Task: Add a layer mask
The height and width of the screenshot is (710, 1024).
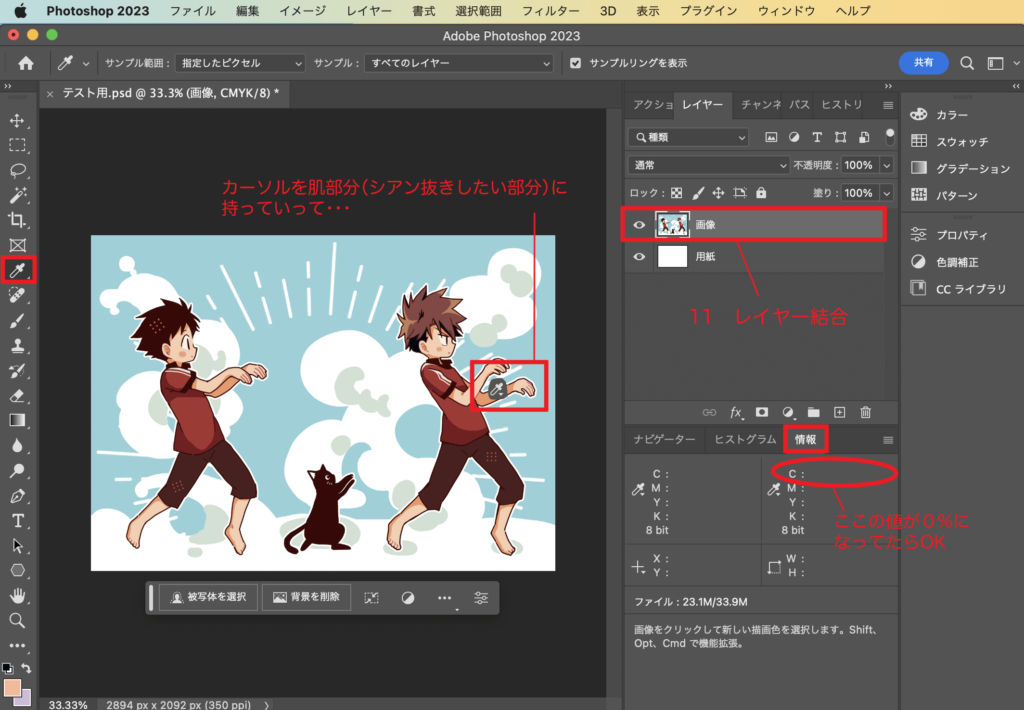Action: point(761,412)
